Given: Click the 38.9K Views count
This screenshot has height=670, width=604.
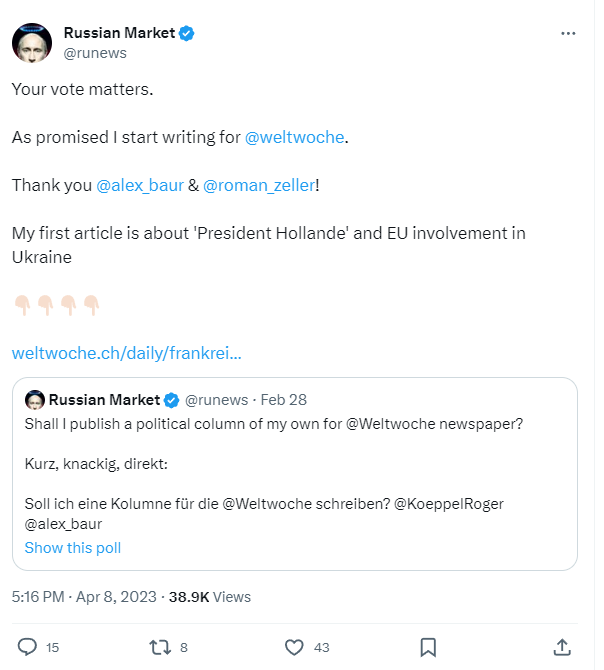Looking at the screenshot, I should (x=210, y=597).
